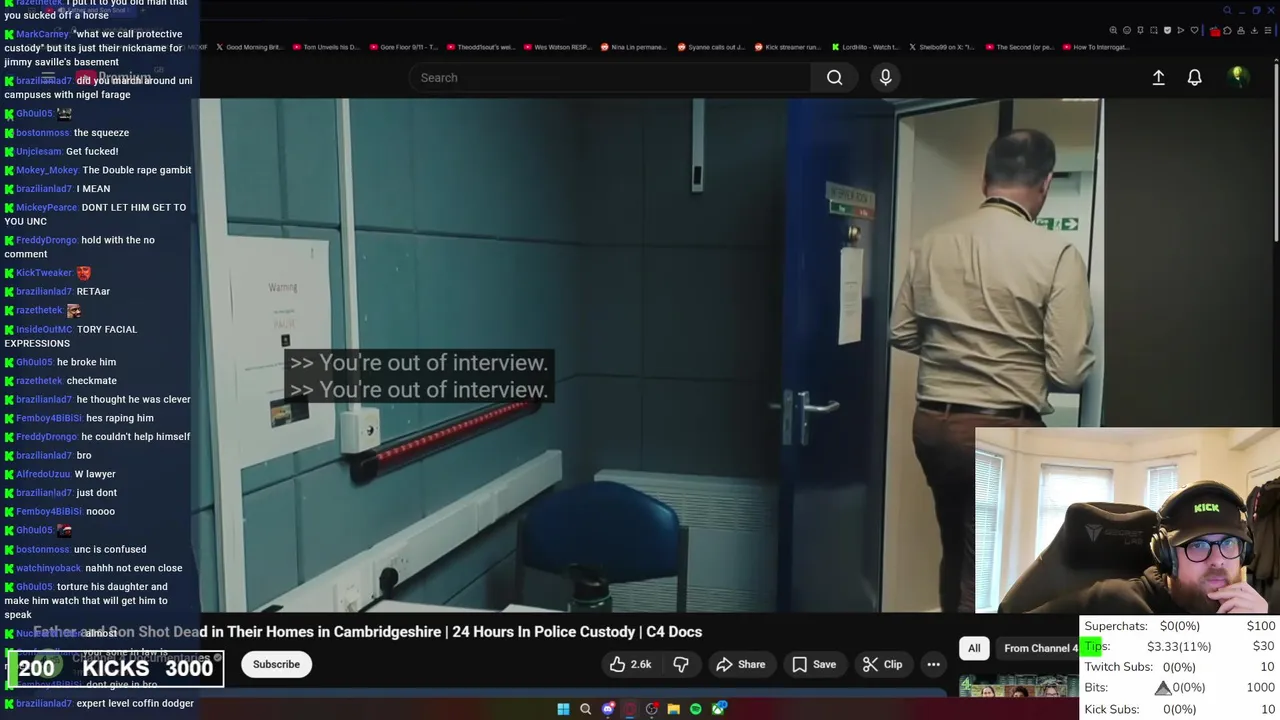1280x720 pixels.
Task: Open the LordHito - Watch bookmark
Action: point(865,47)
